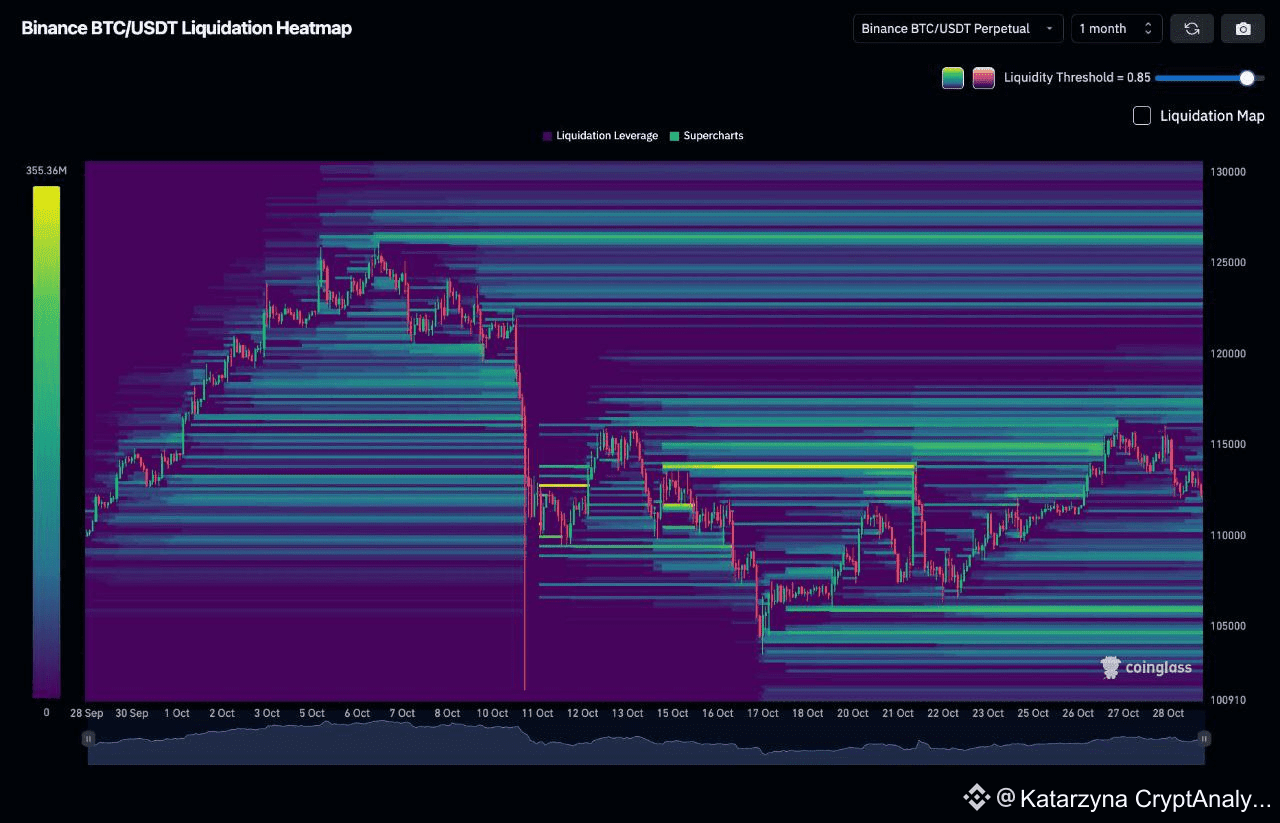Screen dimensions: 1280x823
Task: Click the refresh data icon button
Action: (x=1192, y=29)
